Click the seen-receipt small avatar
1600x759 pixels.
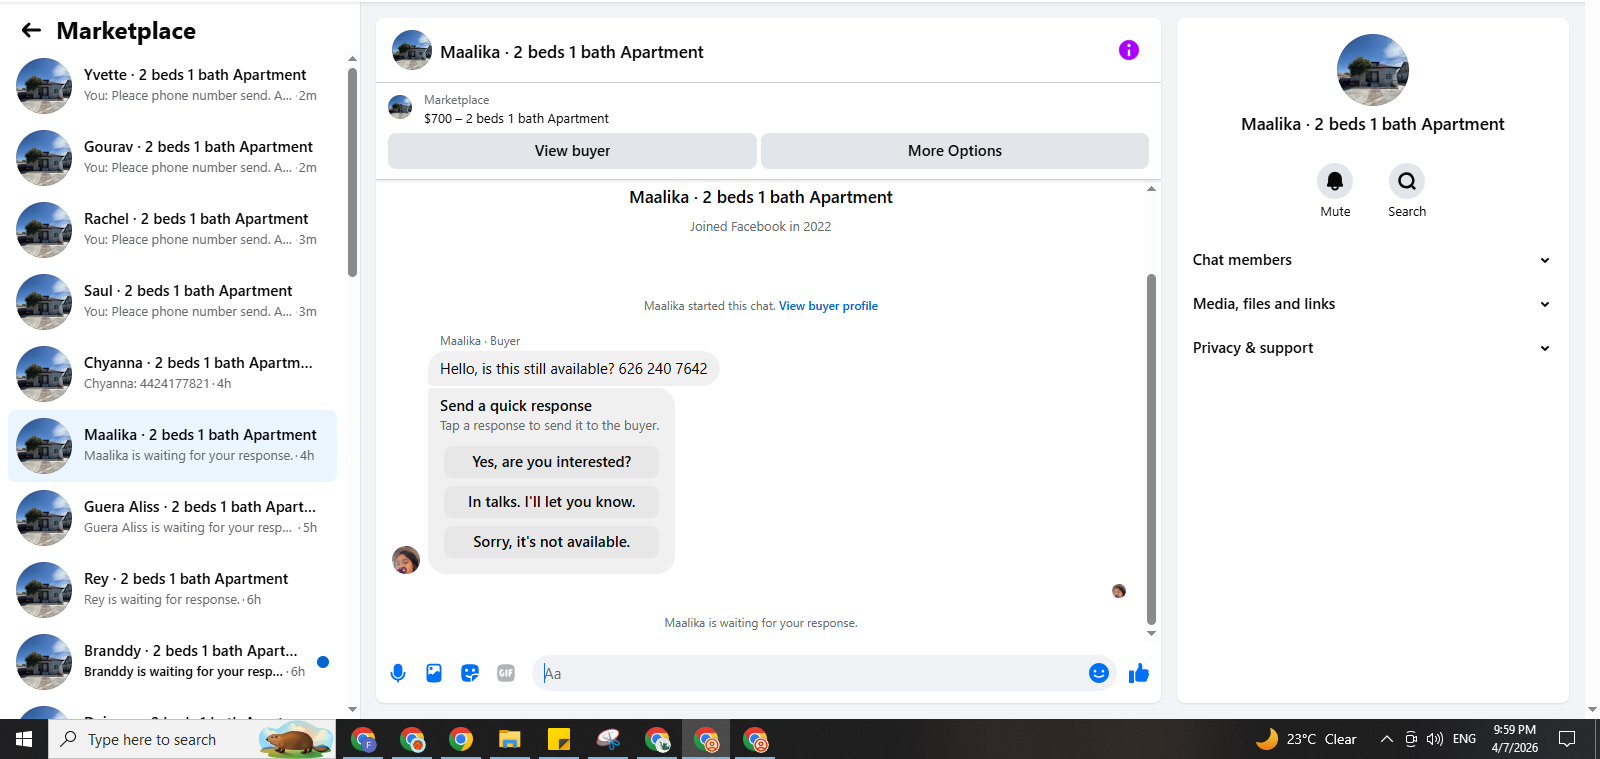tap(1119, 591)
